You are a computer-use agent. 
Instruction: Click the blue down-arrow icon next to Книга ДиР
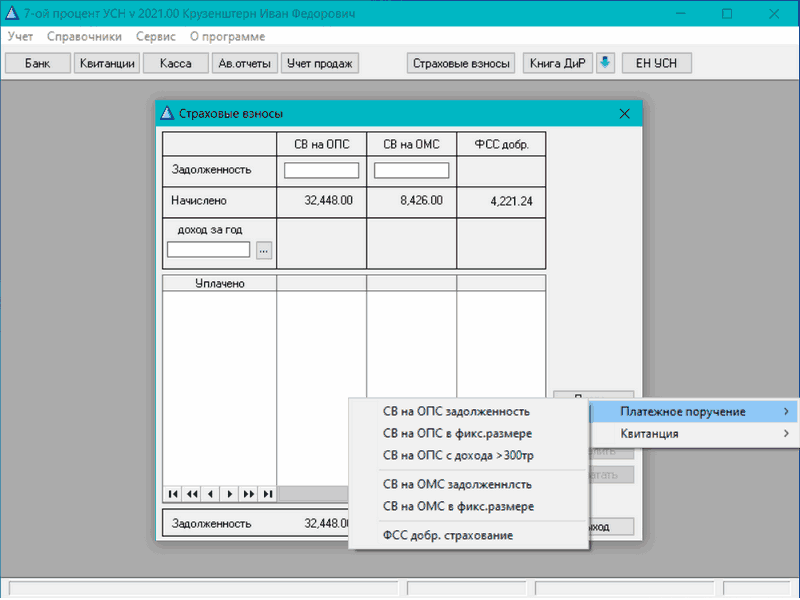click(604, 63)
